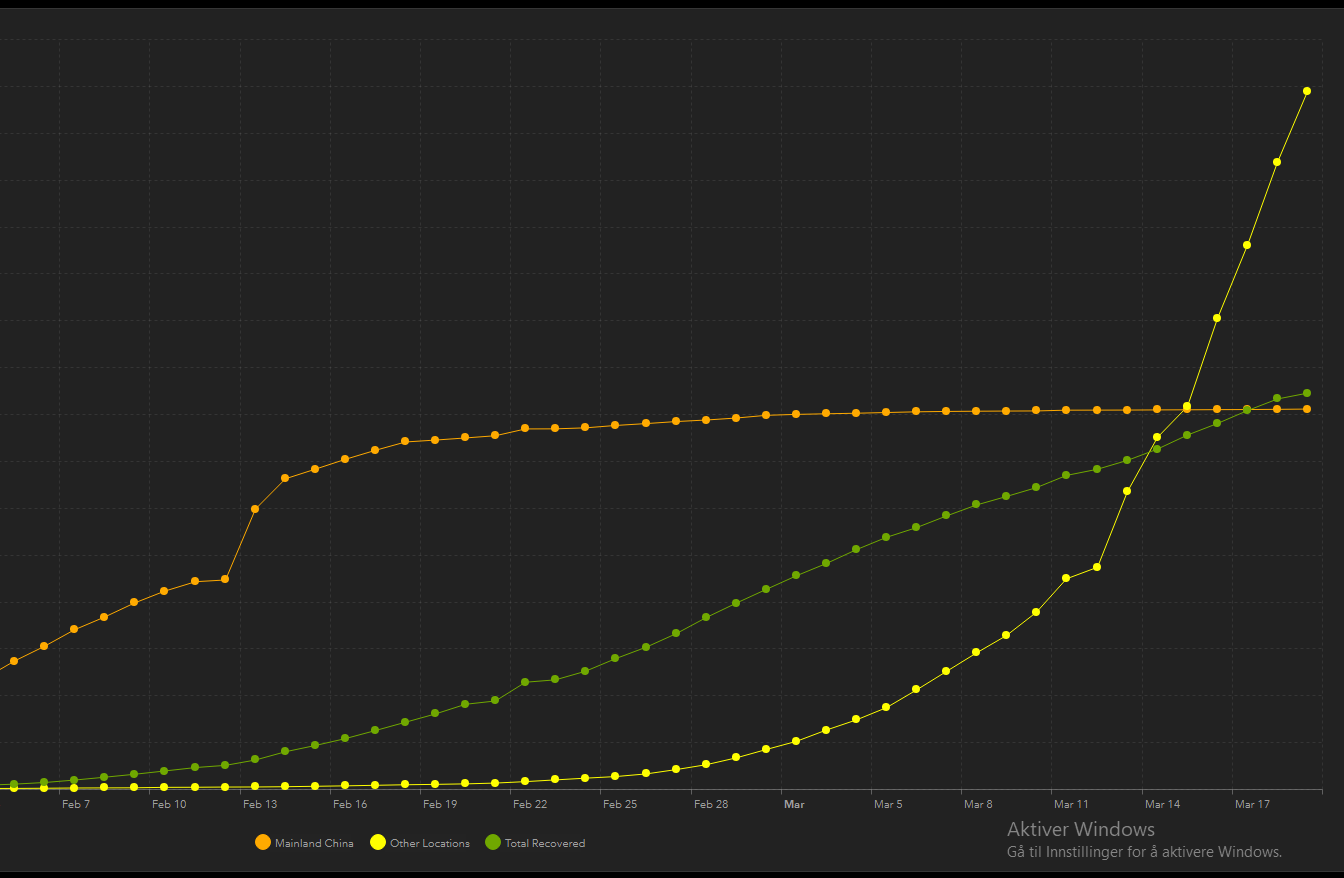Click the Feb 7 axis label
The width and height of the screenshot is (1344, 878).
(76, 804)
